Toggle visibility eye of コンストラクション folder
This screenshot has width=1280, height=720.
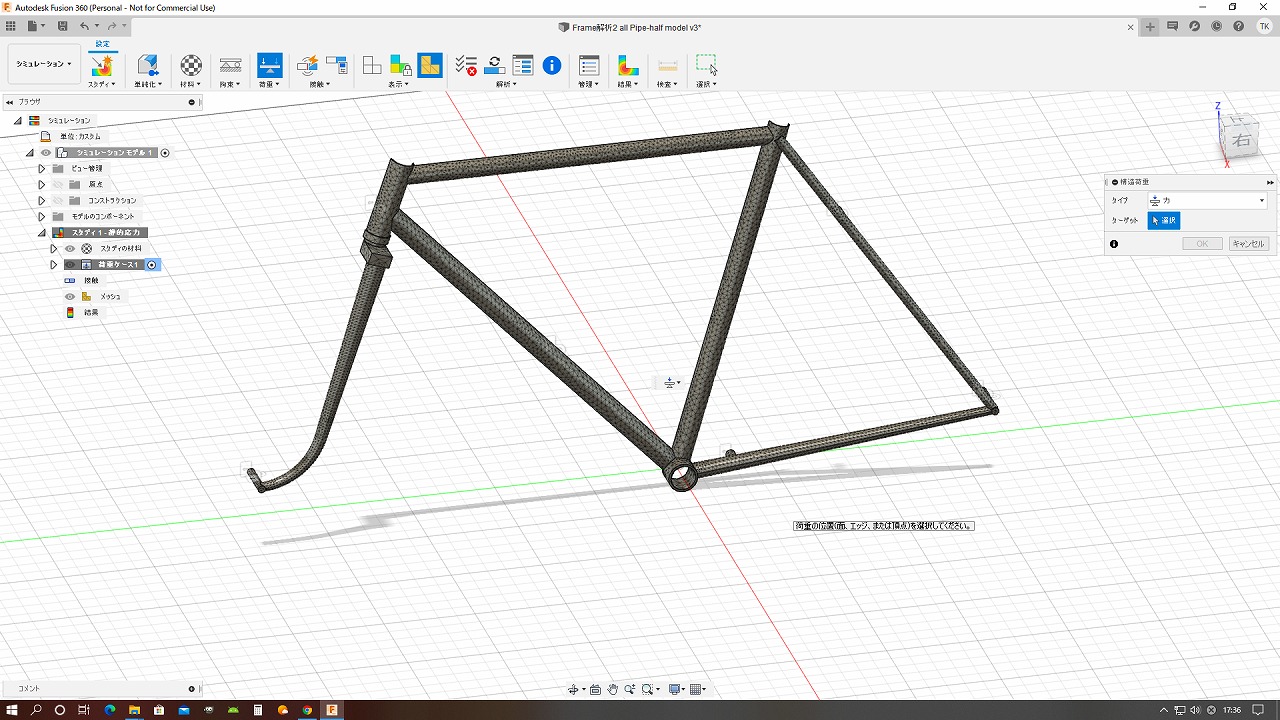tap(58, 201)
